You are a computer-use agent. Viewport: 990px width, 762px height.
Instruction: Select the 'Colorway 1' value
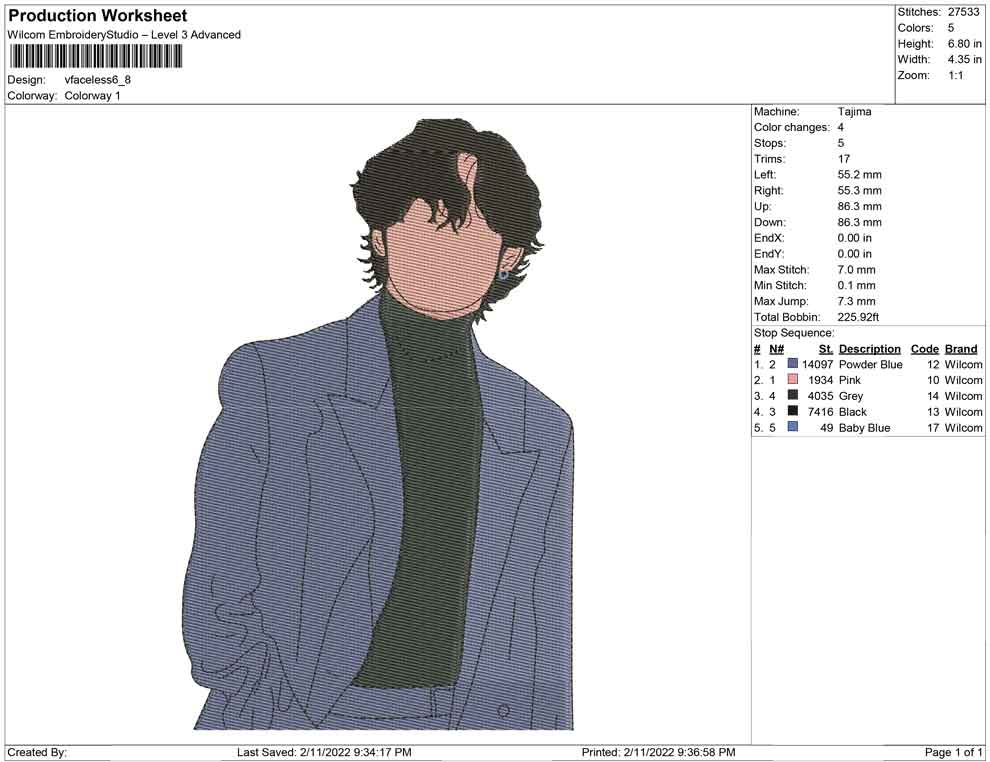tap(92, 96)
